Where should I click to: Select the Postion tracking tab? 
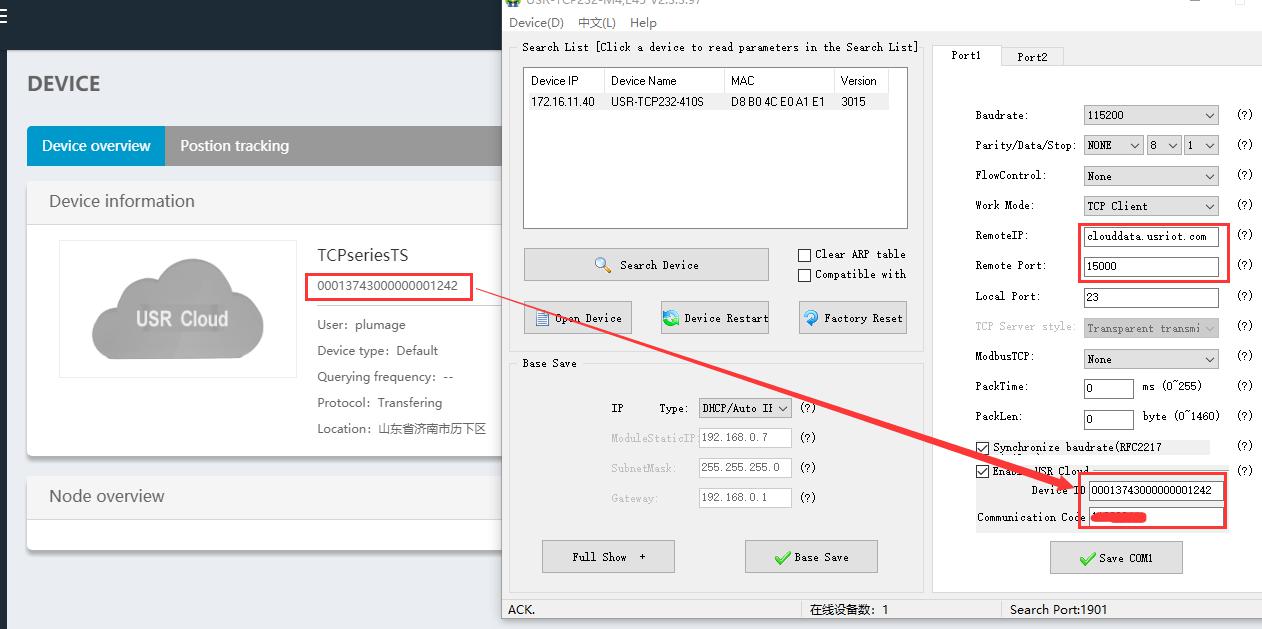[x=234, y=146]
